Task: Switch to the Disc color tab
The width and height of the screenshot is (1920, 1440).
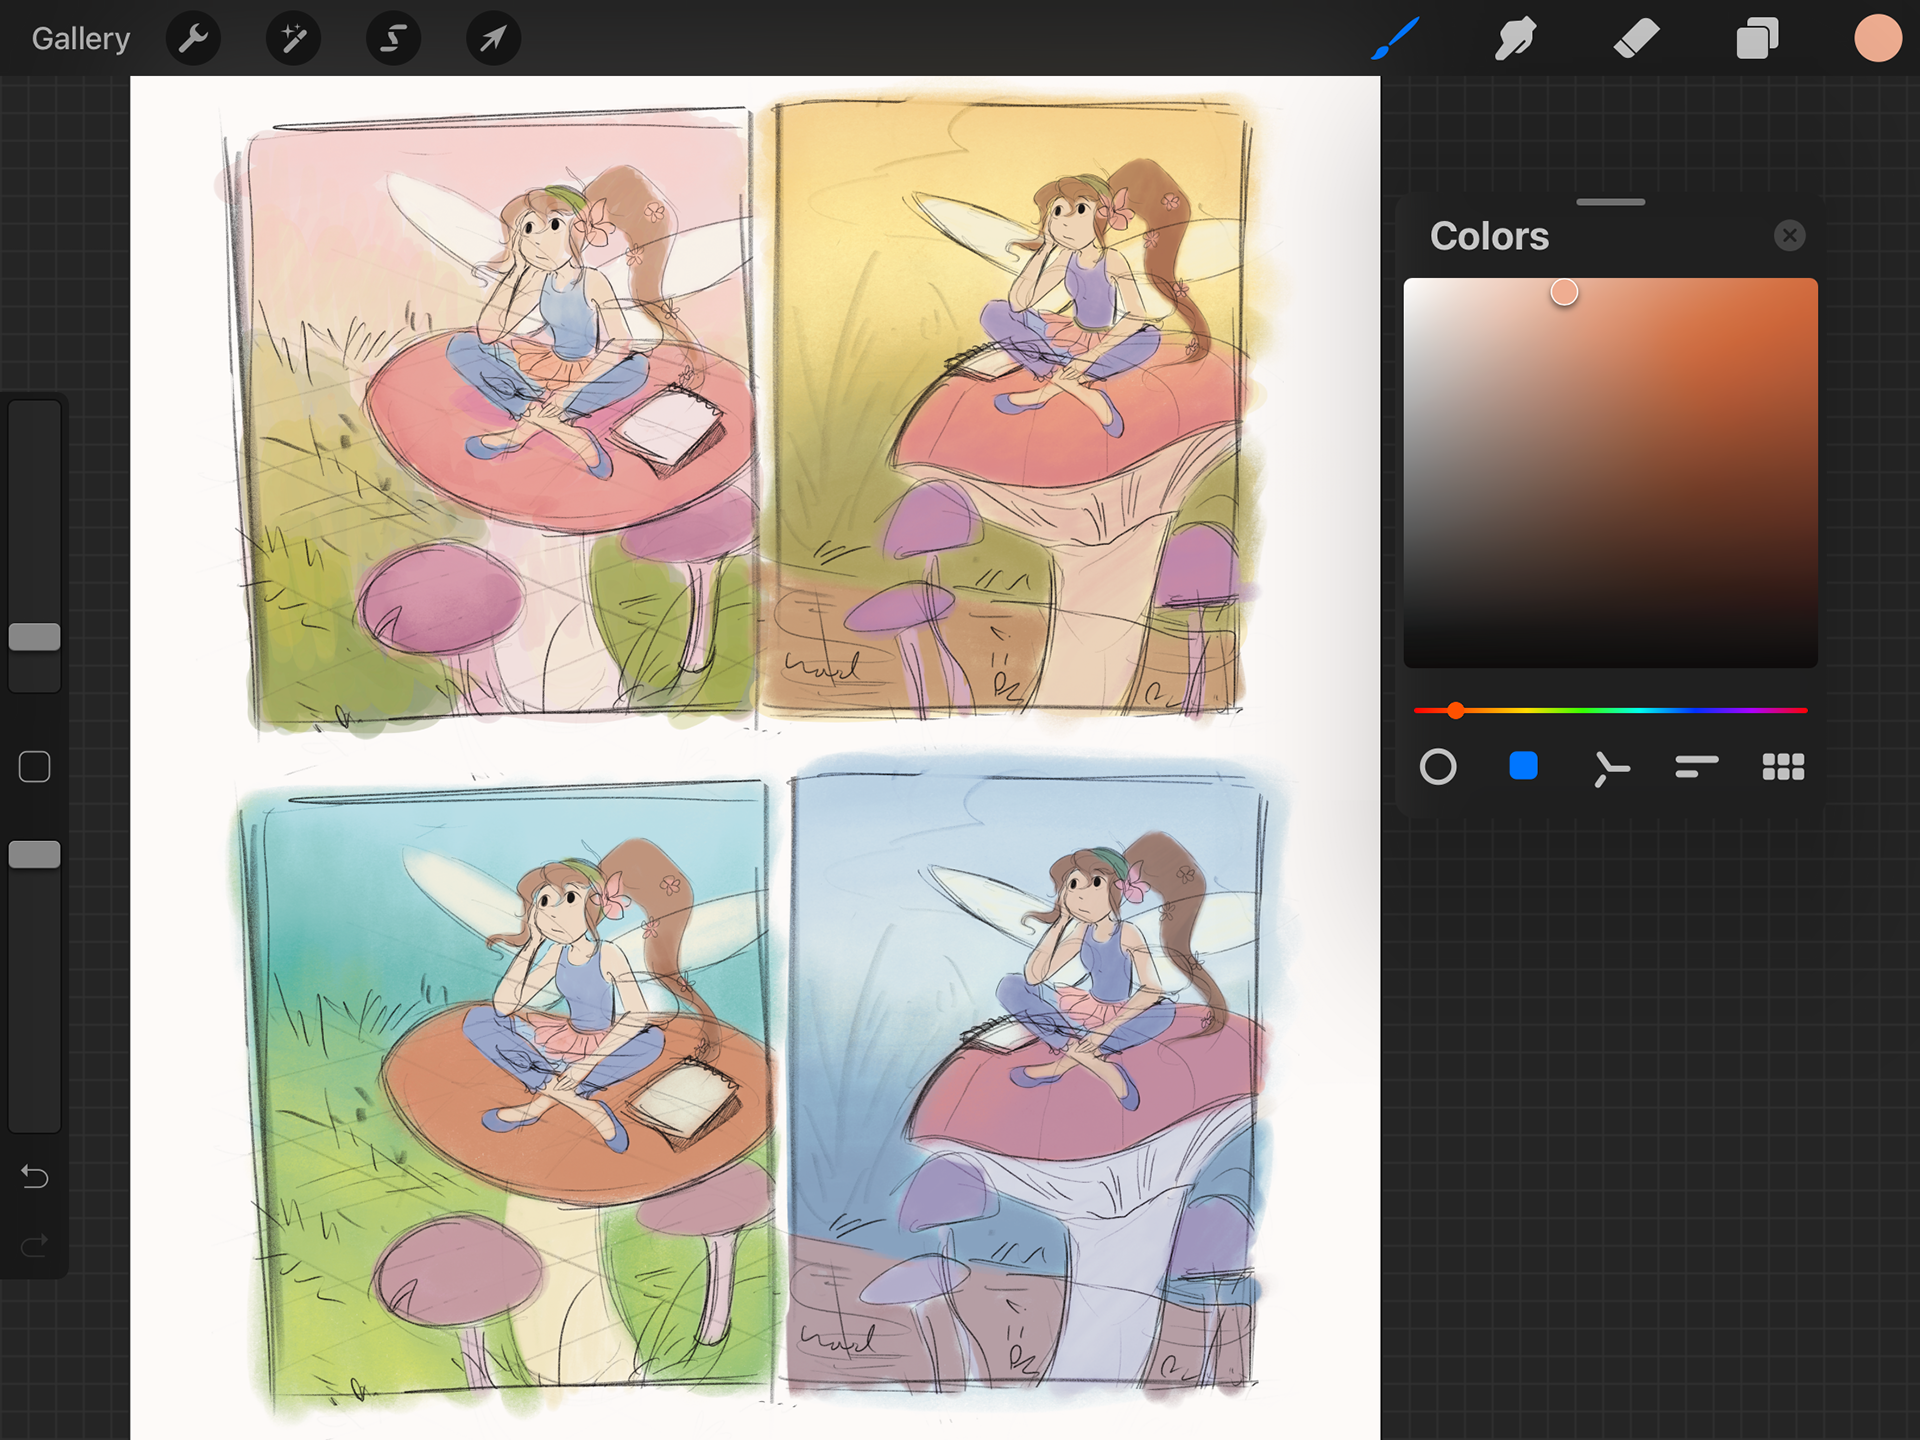Action: coord(1438,767)
